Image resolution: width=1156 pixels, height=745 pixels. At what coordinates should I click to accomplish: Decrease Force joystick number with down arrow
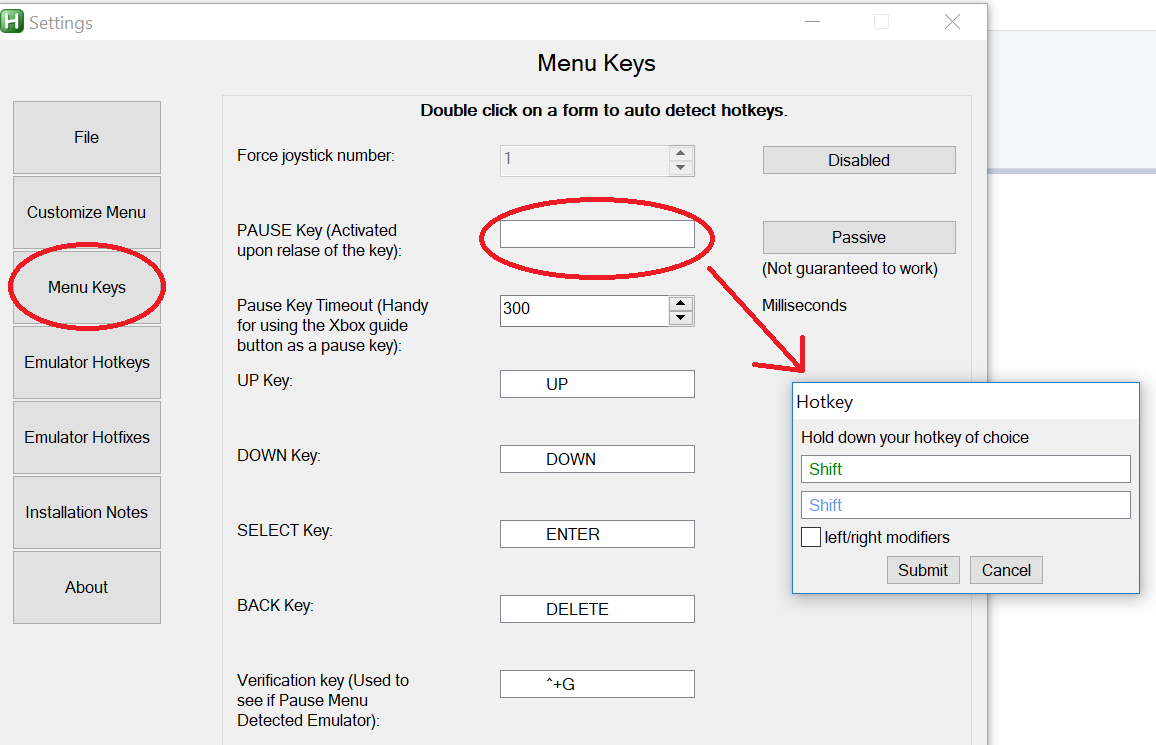(x=680, y=168)
